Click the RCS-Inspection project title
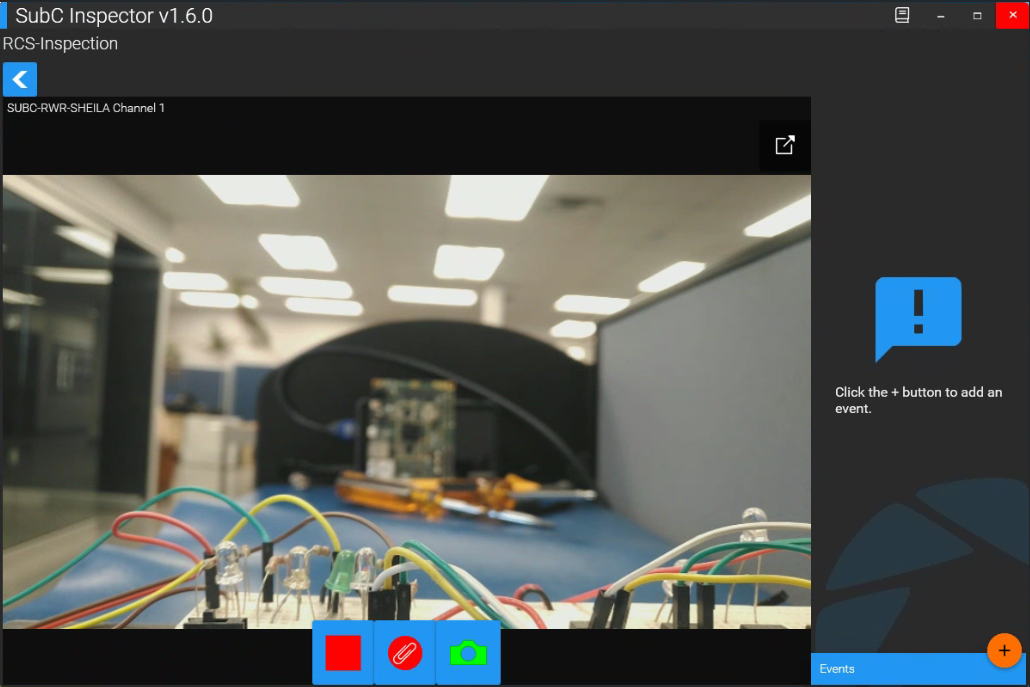This screenshot has width=1030, height=687. [61, 44]
